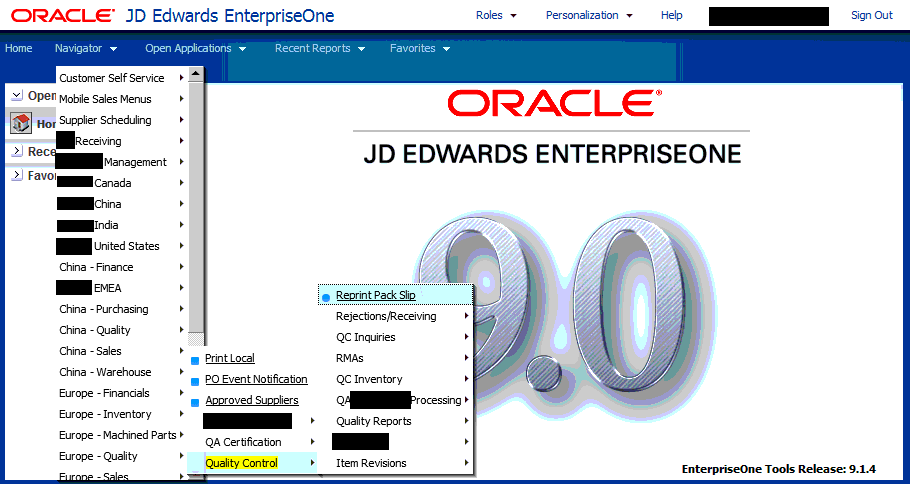Click the arrow next to QA Certification

coord(313,442)
